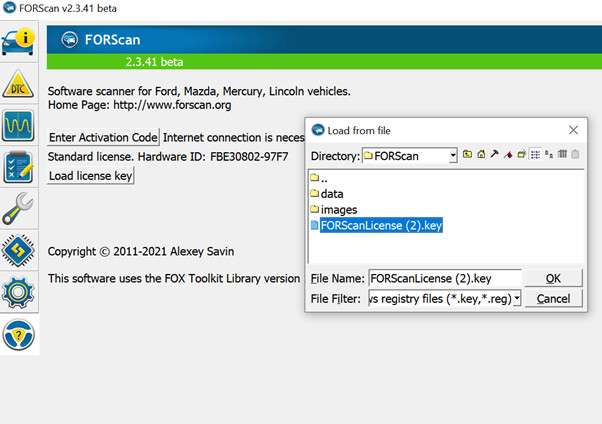Go up one directory level icon
This screenshot has width=602, height=424.
(467, 155)
